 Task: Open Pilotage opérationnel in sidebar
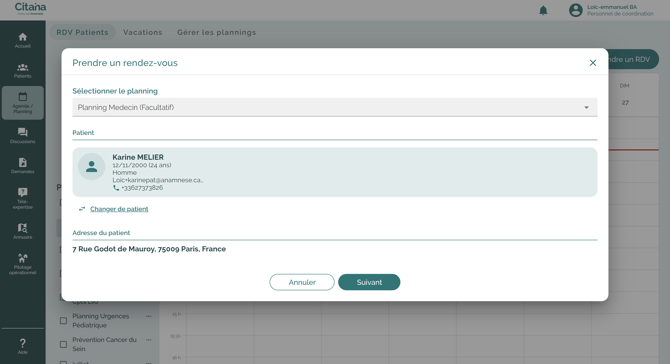[23, 264]
